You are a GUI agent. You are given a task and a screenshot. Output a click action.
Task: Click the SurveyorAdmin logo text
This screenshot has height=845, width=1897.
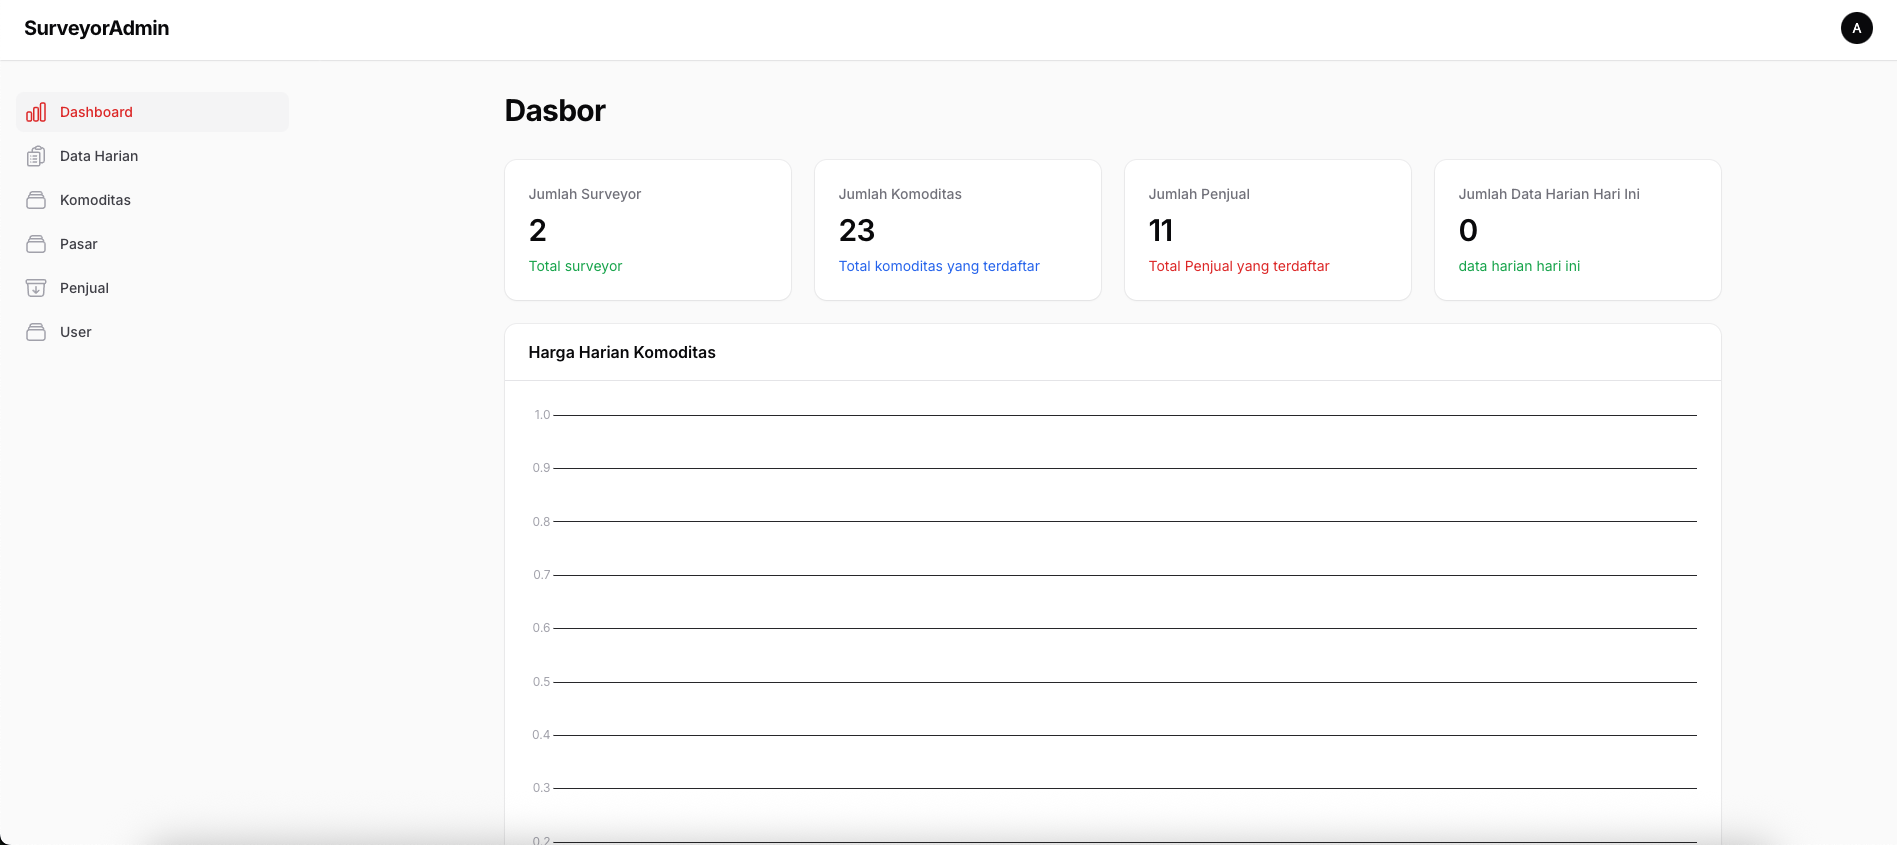pos(97,28)
